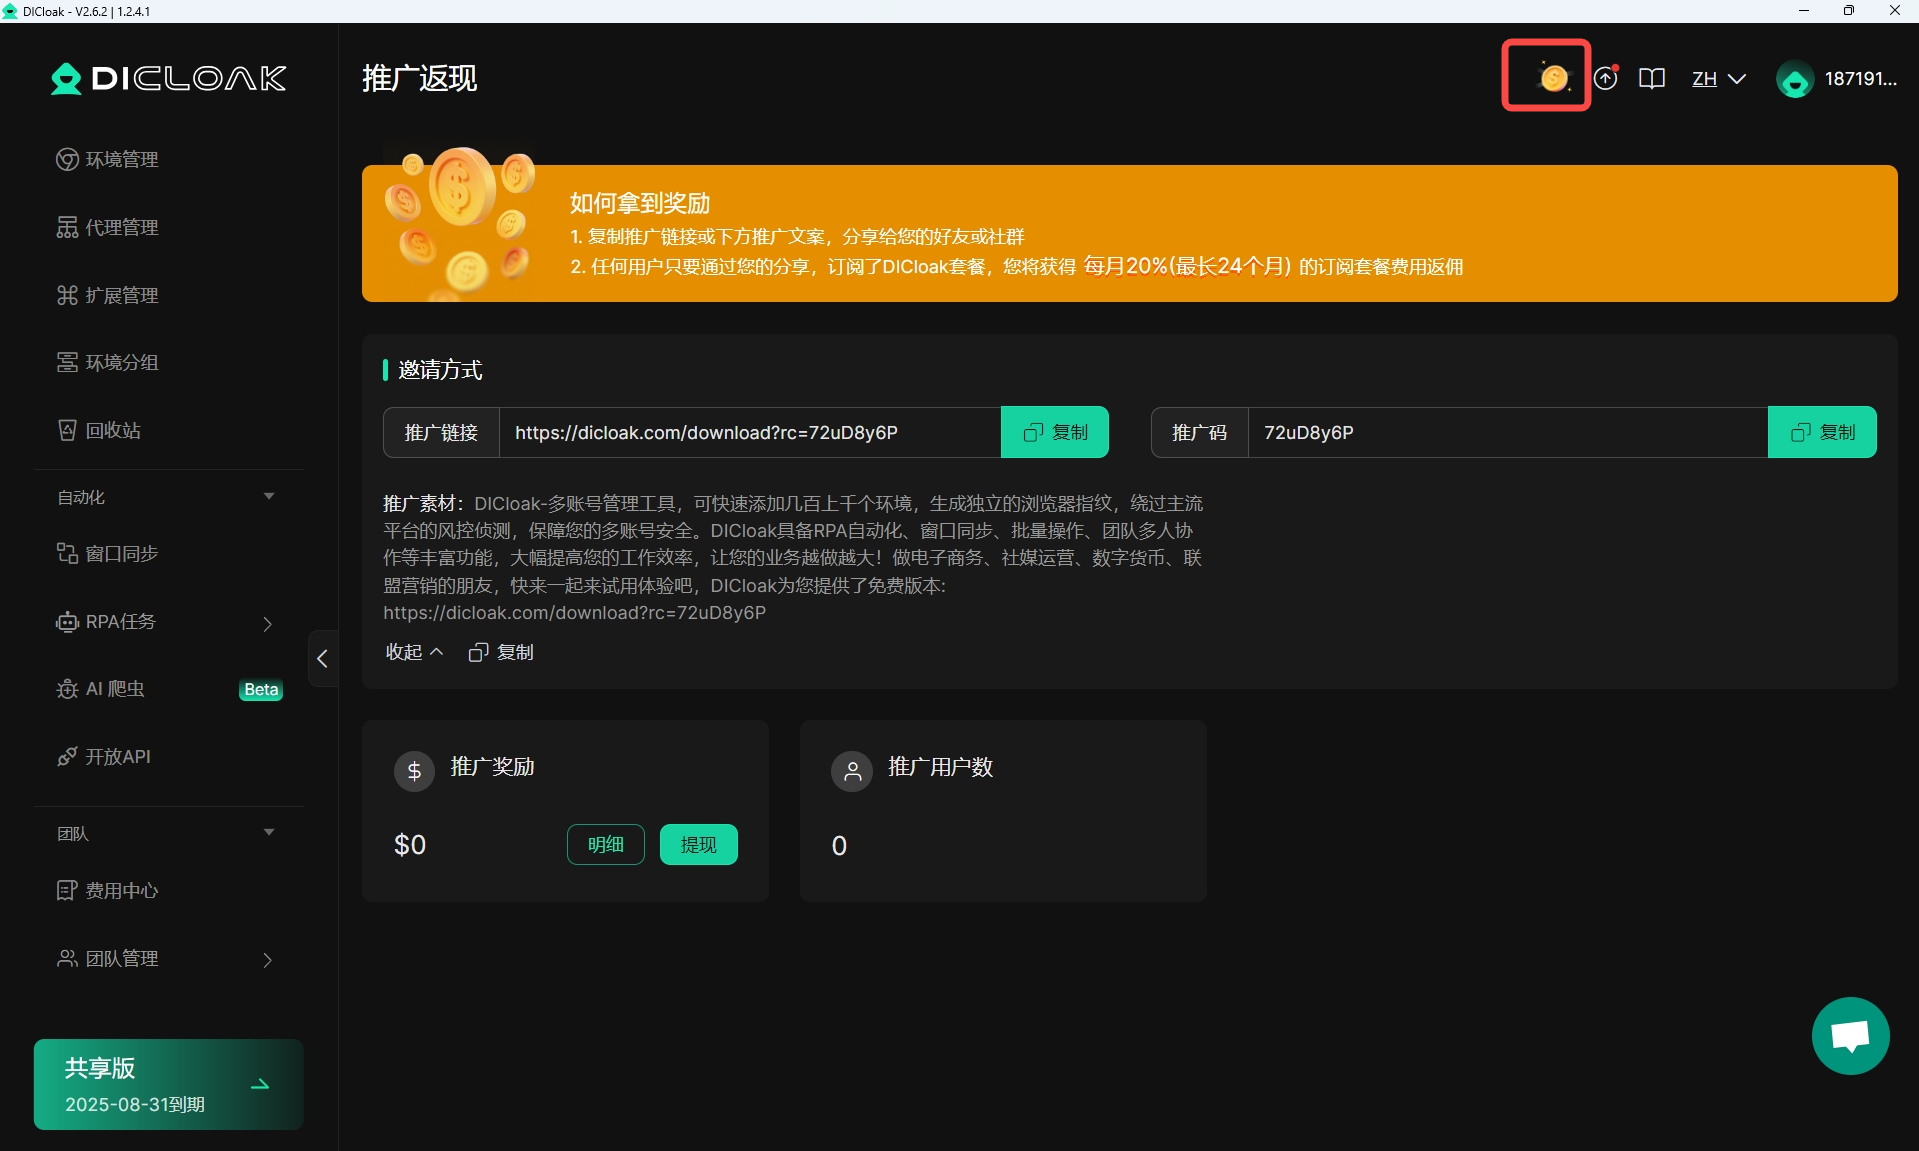Click the 推广链接 URL input field
The width and height of the screenshot is (1919, 1151).
750,432
